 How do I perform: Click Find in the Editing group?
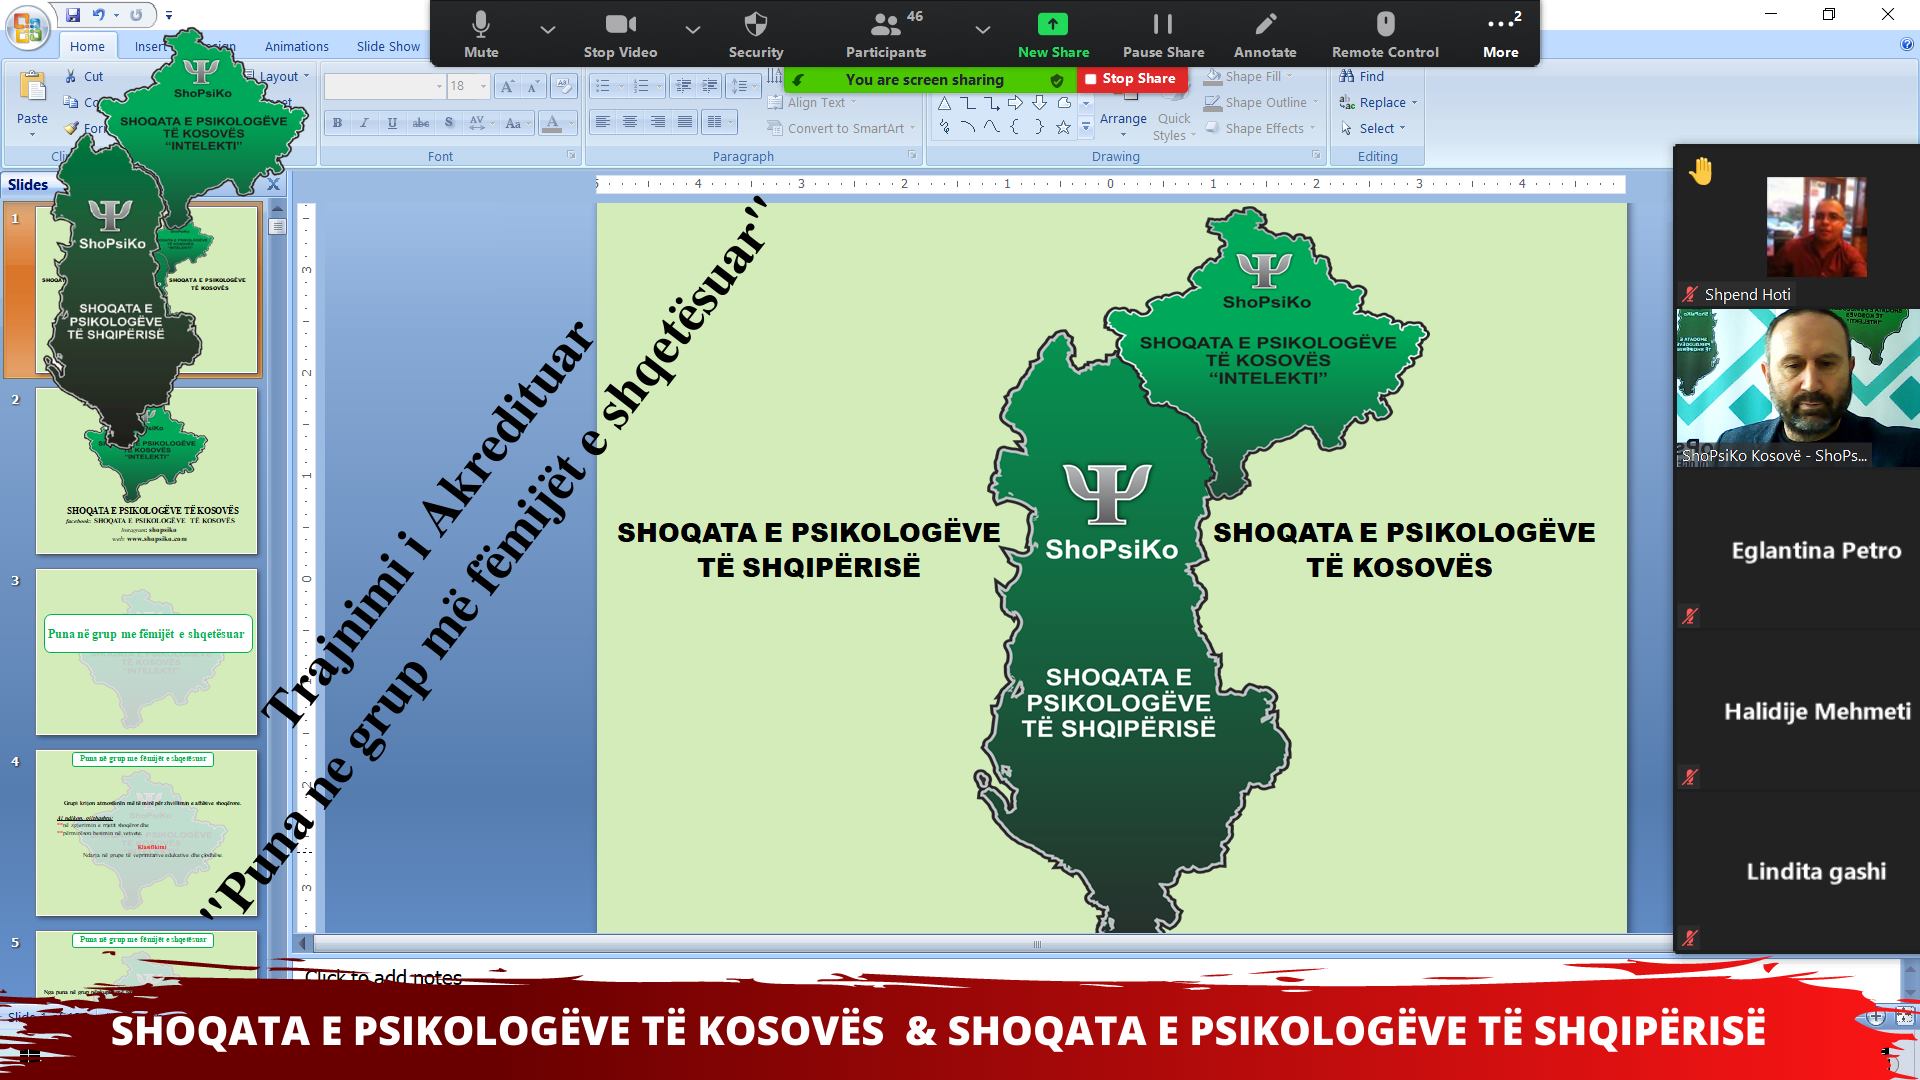1361,76
